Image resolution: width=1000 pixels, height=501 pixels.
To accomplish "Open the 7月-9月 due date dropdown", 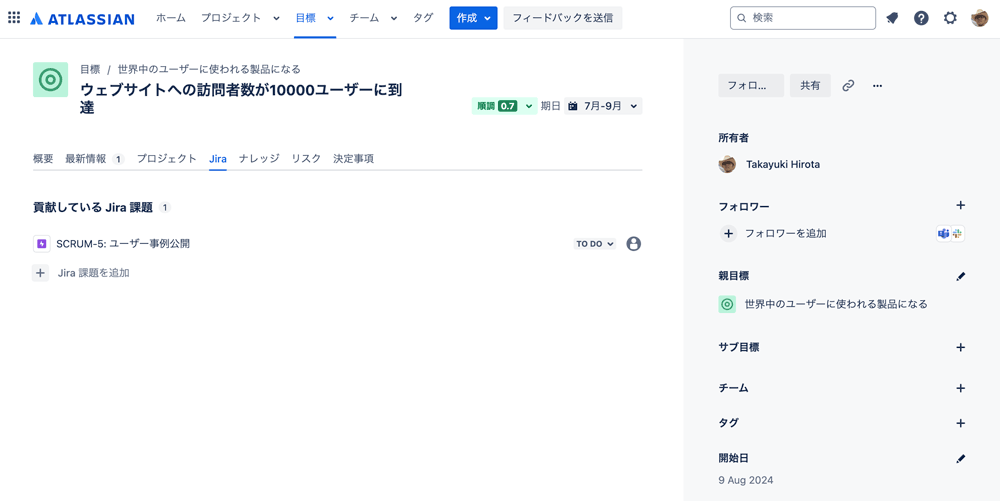I will coord(603,106).
